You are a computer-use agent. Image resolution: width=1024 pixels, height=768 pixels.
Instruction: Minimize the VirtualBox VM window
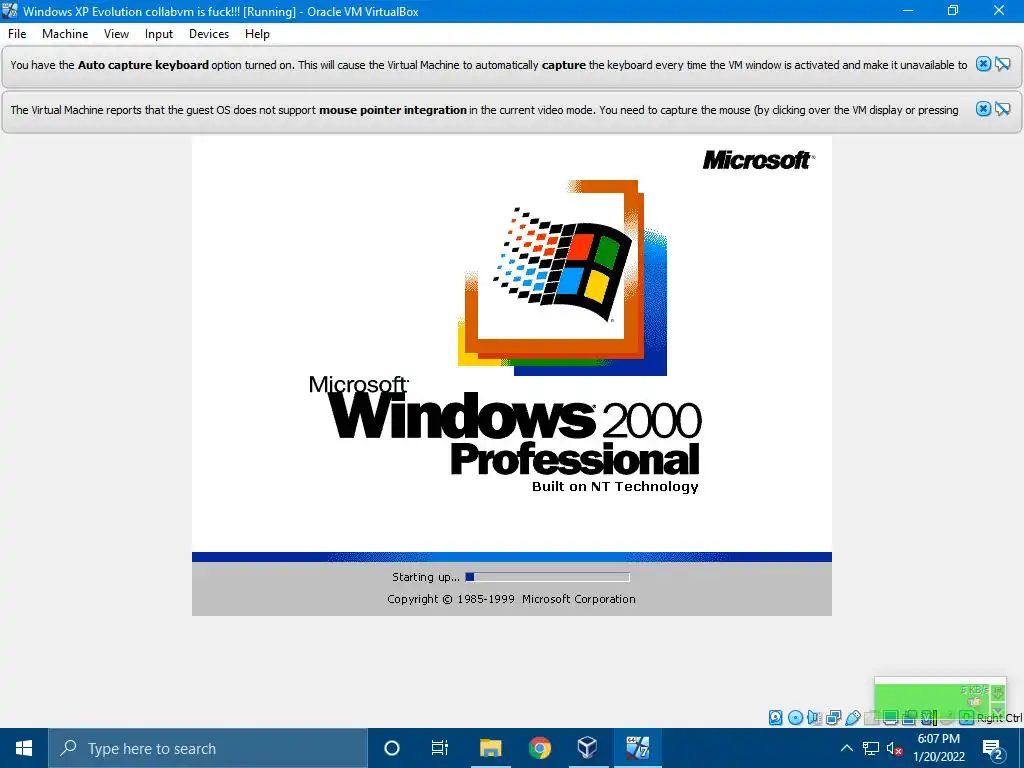908,10
